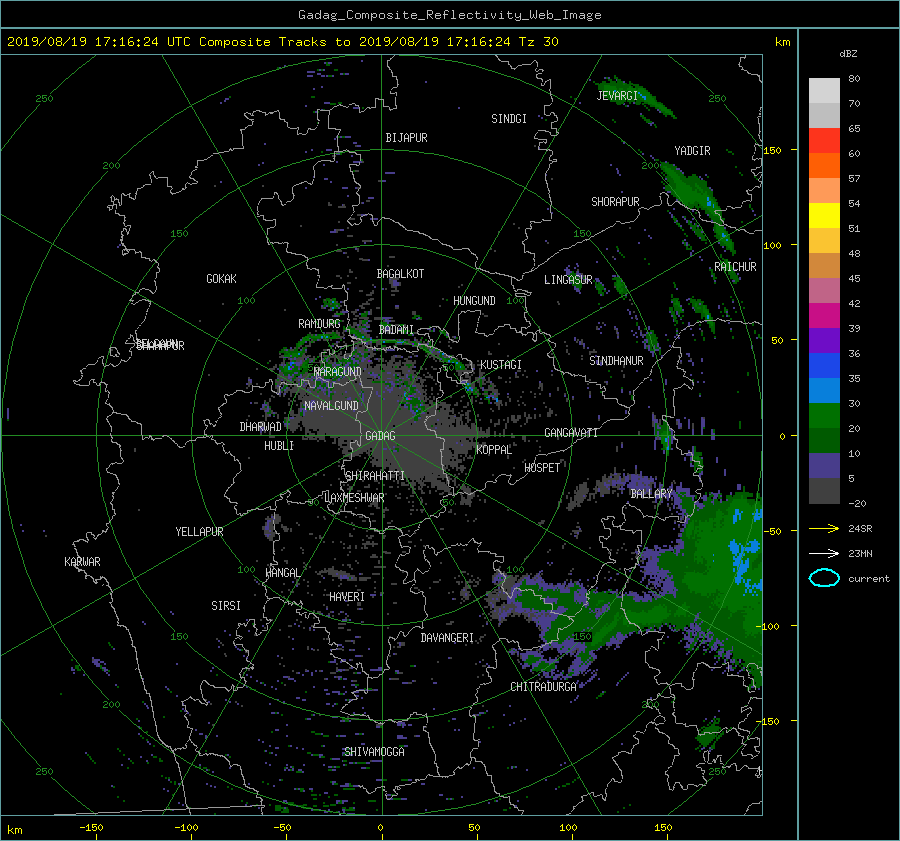Click the dBZ legend heading

click(848, 53)
